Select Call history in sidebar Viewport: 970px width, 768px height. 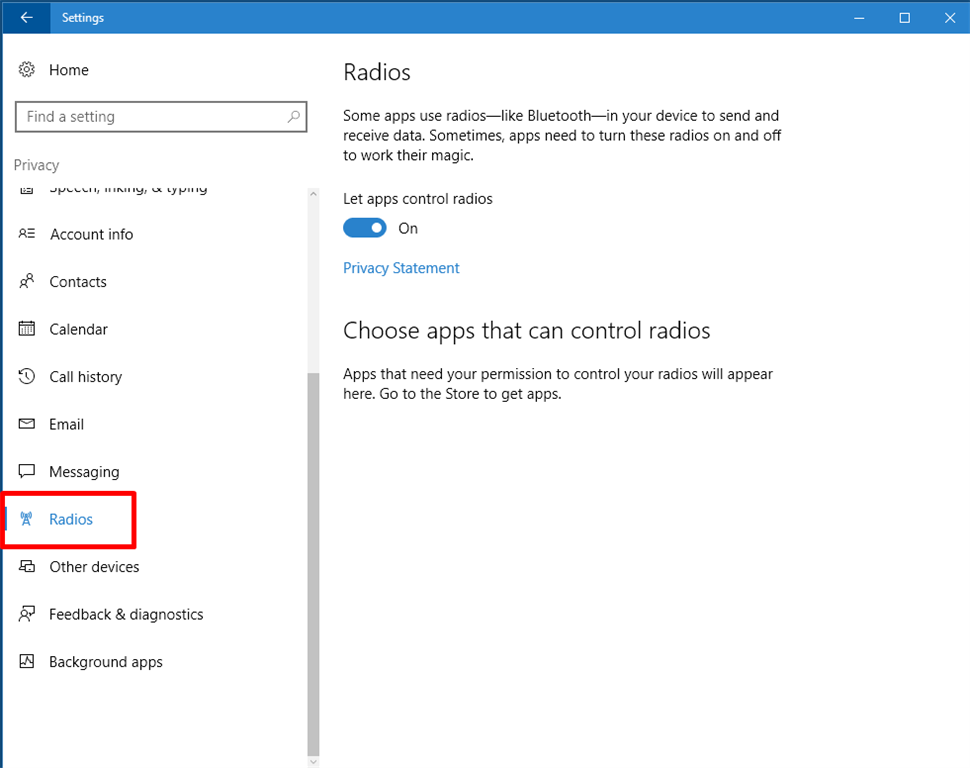coord(85,377)
